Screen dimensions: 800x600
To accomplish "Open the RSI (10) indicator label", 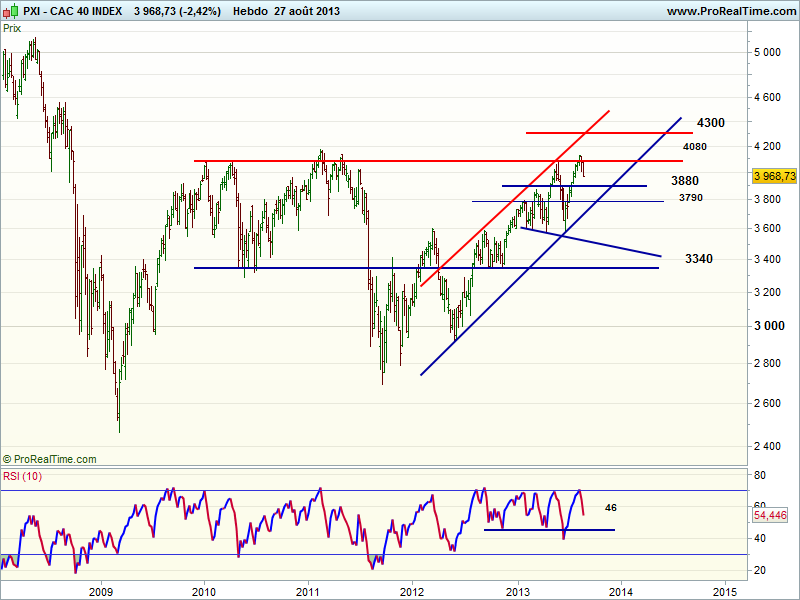I will (23, 476).
